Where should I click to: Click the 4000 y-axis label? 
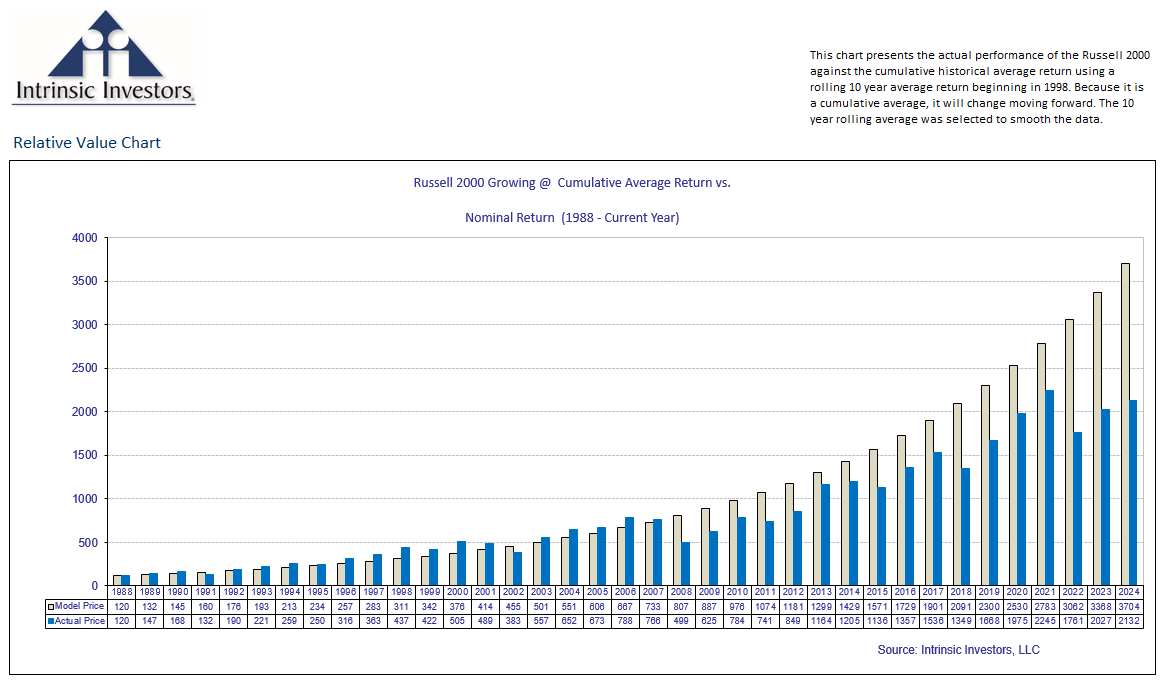[84, 238]
